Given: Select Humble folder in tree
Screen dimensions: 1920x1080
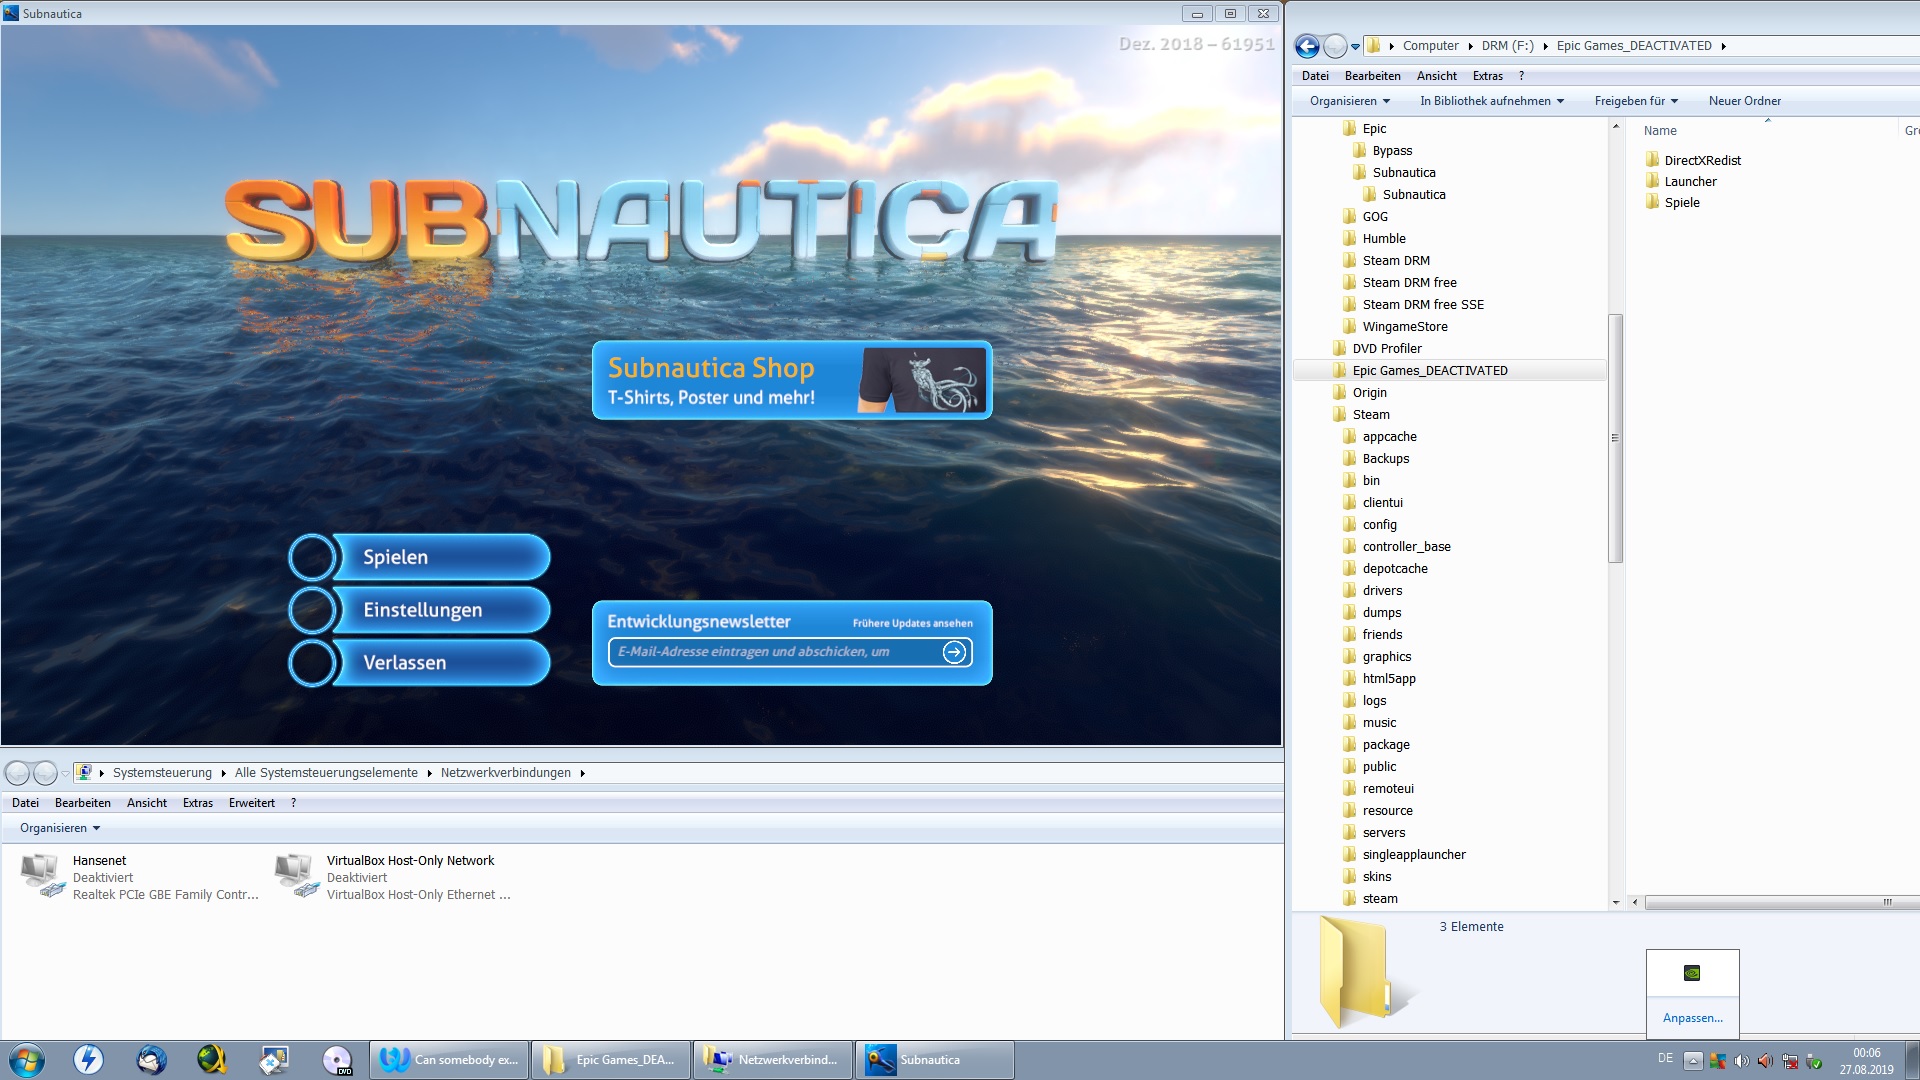Looking at the screenshot, I should pyautogui.click(x=1374, y=239).
